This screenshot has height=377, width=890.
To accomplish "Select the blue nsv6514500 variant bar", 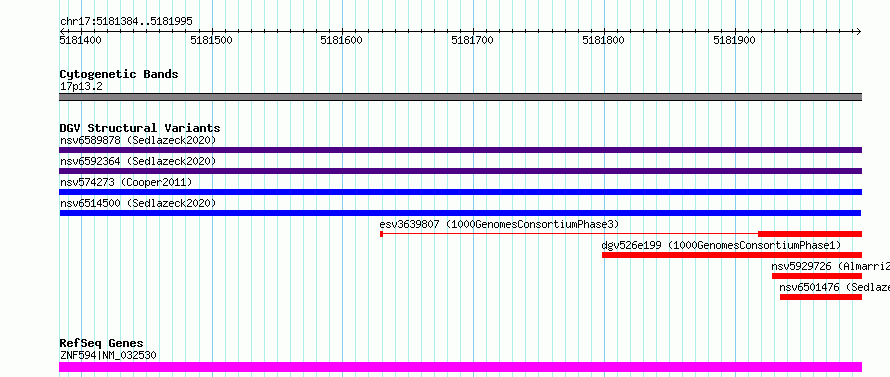I will 460,213.
